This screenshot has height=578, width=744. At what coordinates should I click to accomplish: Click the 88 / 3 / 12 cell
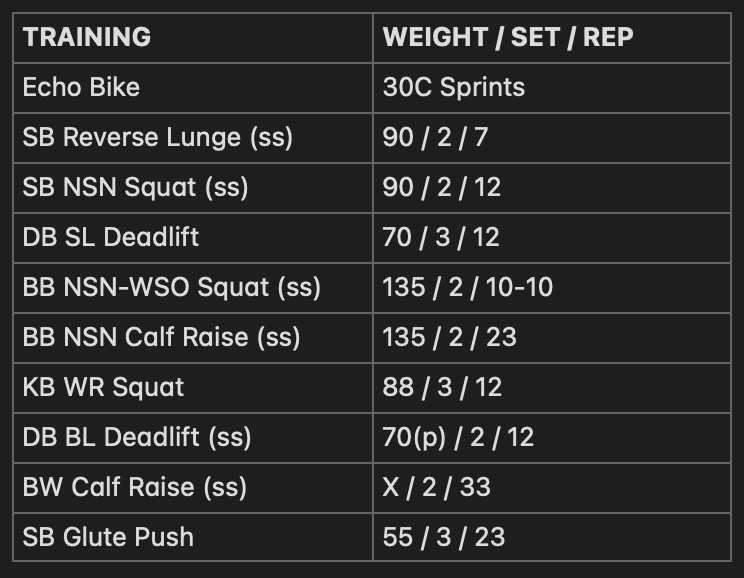552,388
